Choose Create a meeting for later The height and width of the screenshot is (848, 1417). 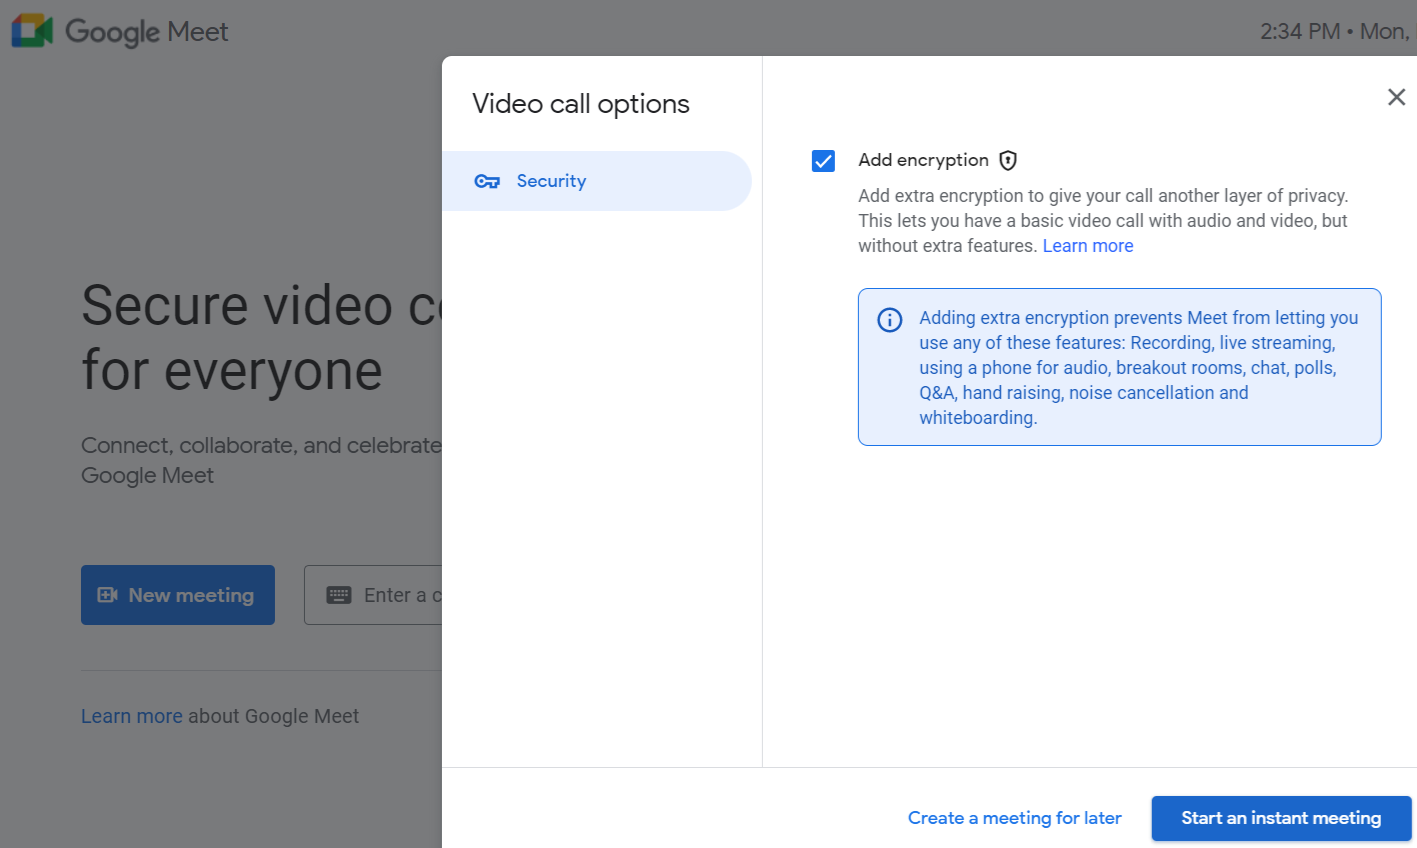pos(1014,818)
